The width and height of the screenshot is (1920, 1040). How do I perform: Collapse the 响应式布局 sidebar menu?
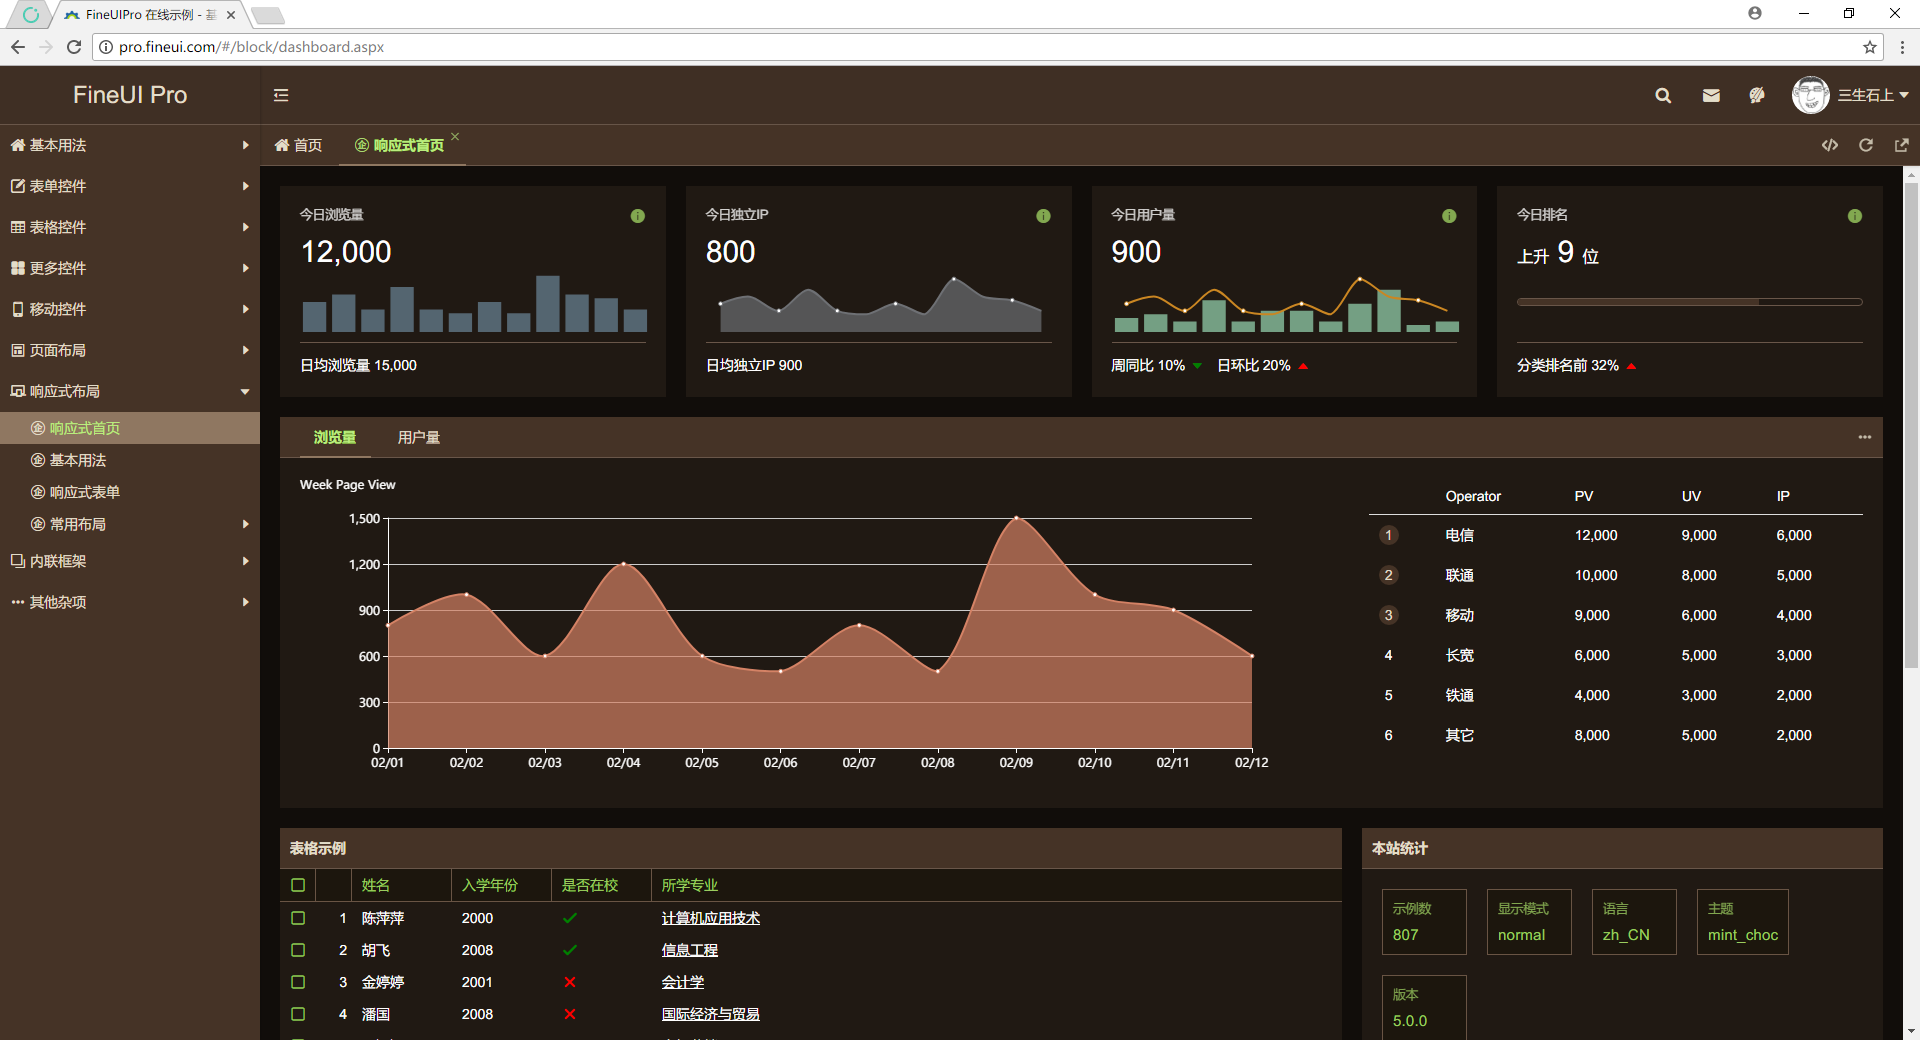click(130, 391)
